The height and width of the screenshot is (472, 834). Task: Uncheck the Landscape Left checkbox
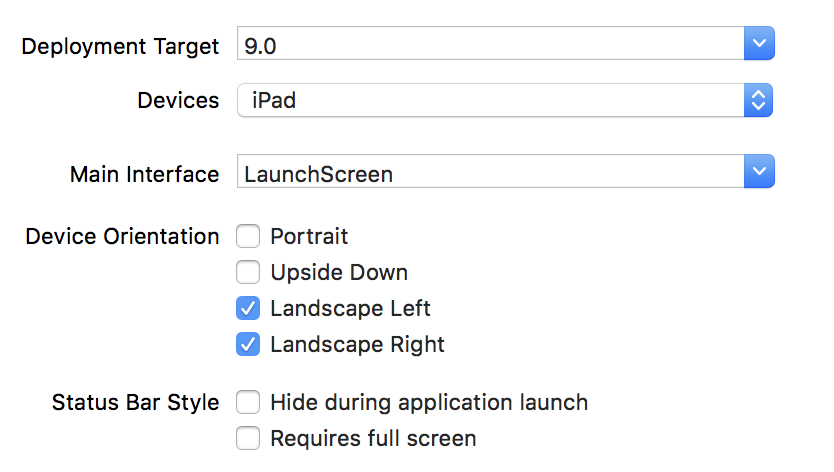[248, 308]
